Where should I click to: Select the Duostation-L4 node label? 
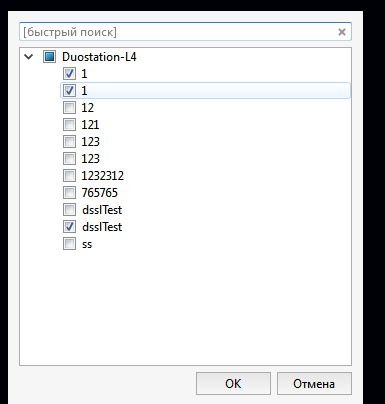pos(99,57)
